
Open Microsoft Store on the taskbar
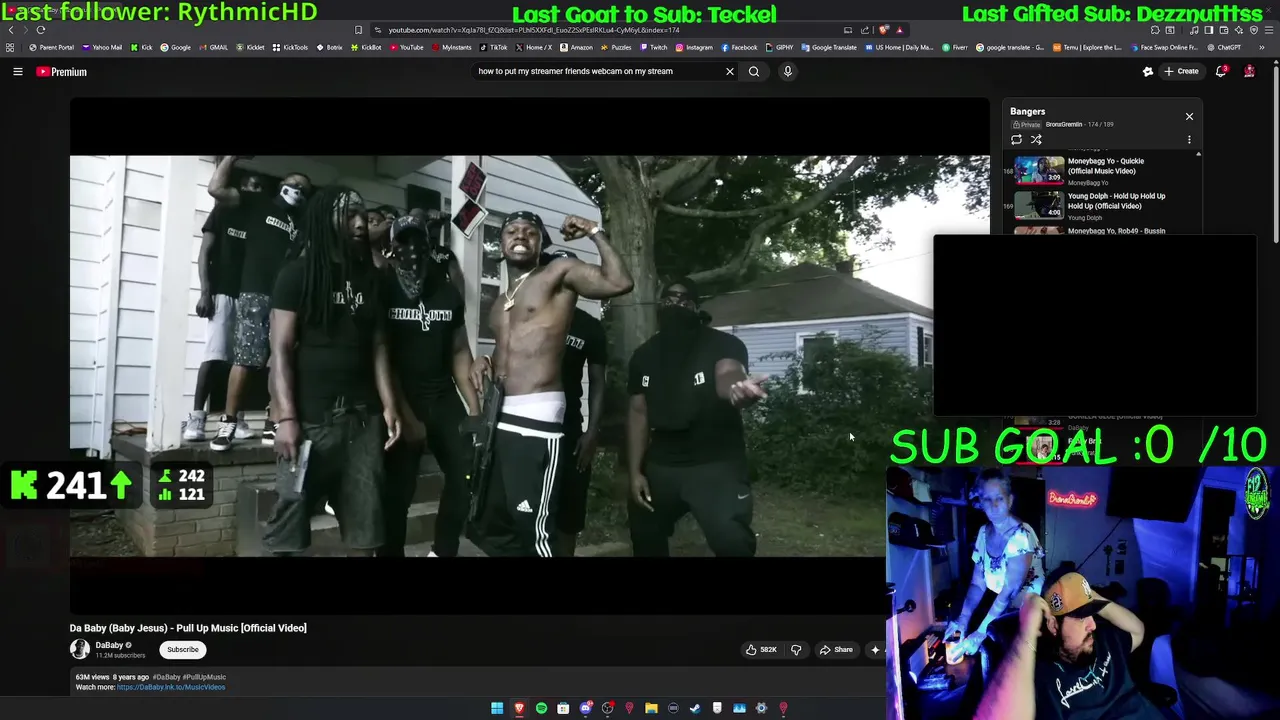pyautogui.click(x=563, y=708)
